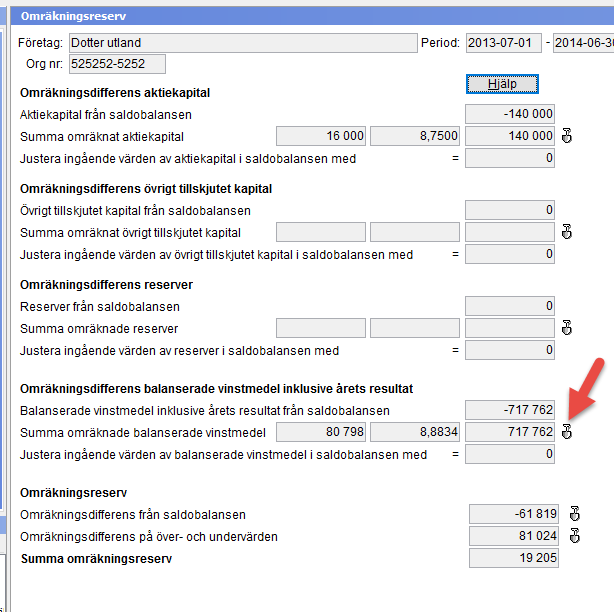Select the 16 000 aktiekapital amount field
This screenshot has width=614, height=612.
321,136
